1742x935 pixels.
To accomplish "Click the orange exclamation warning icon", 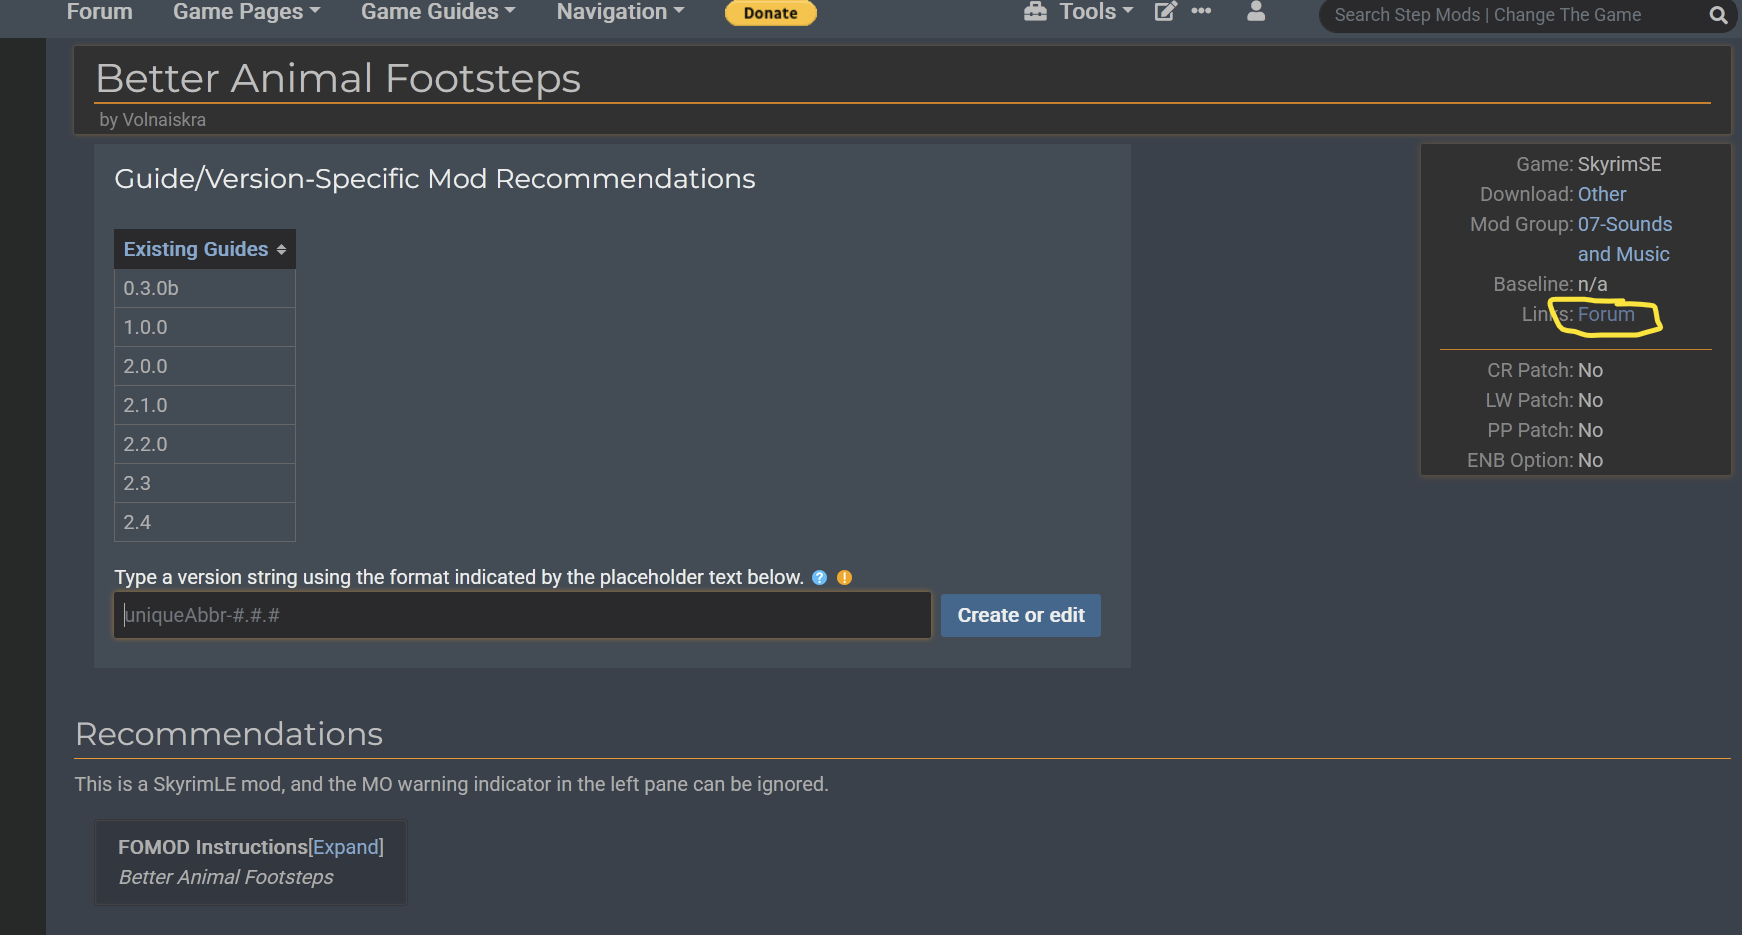I will pos(845,578).
